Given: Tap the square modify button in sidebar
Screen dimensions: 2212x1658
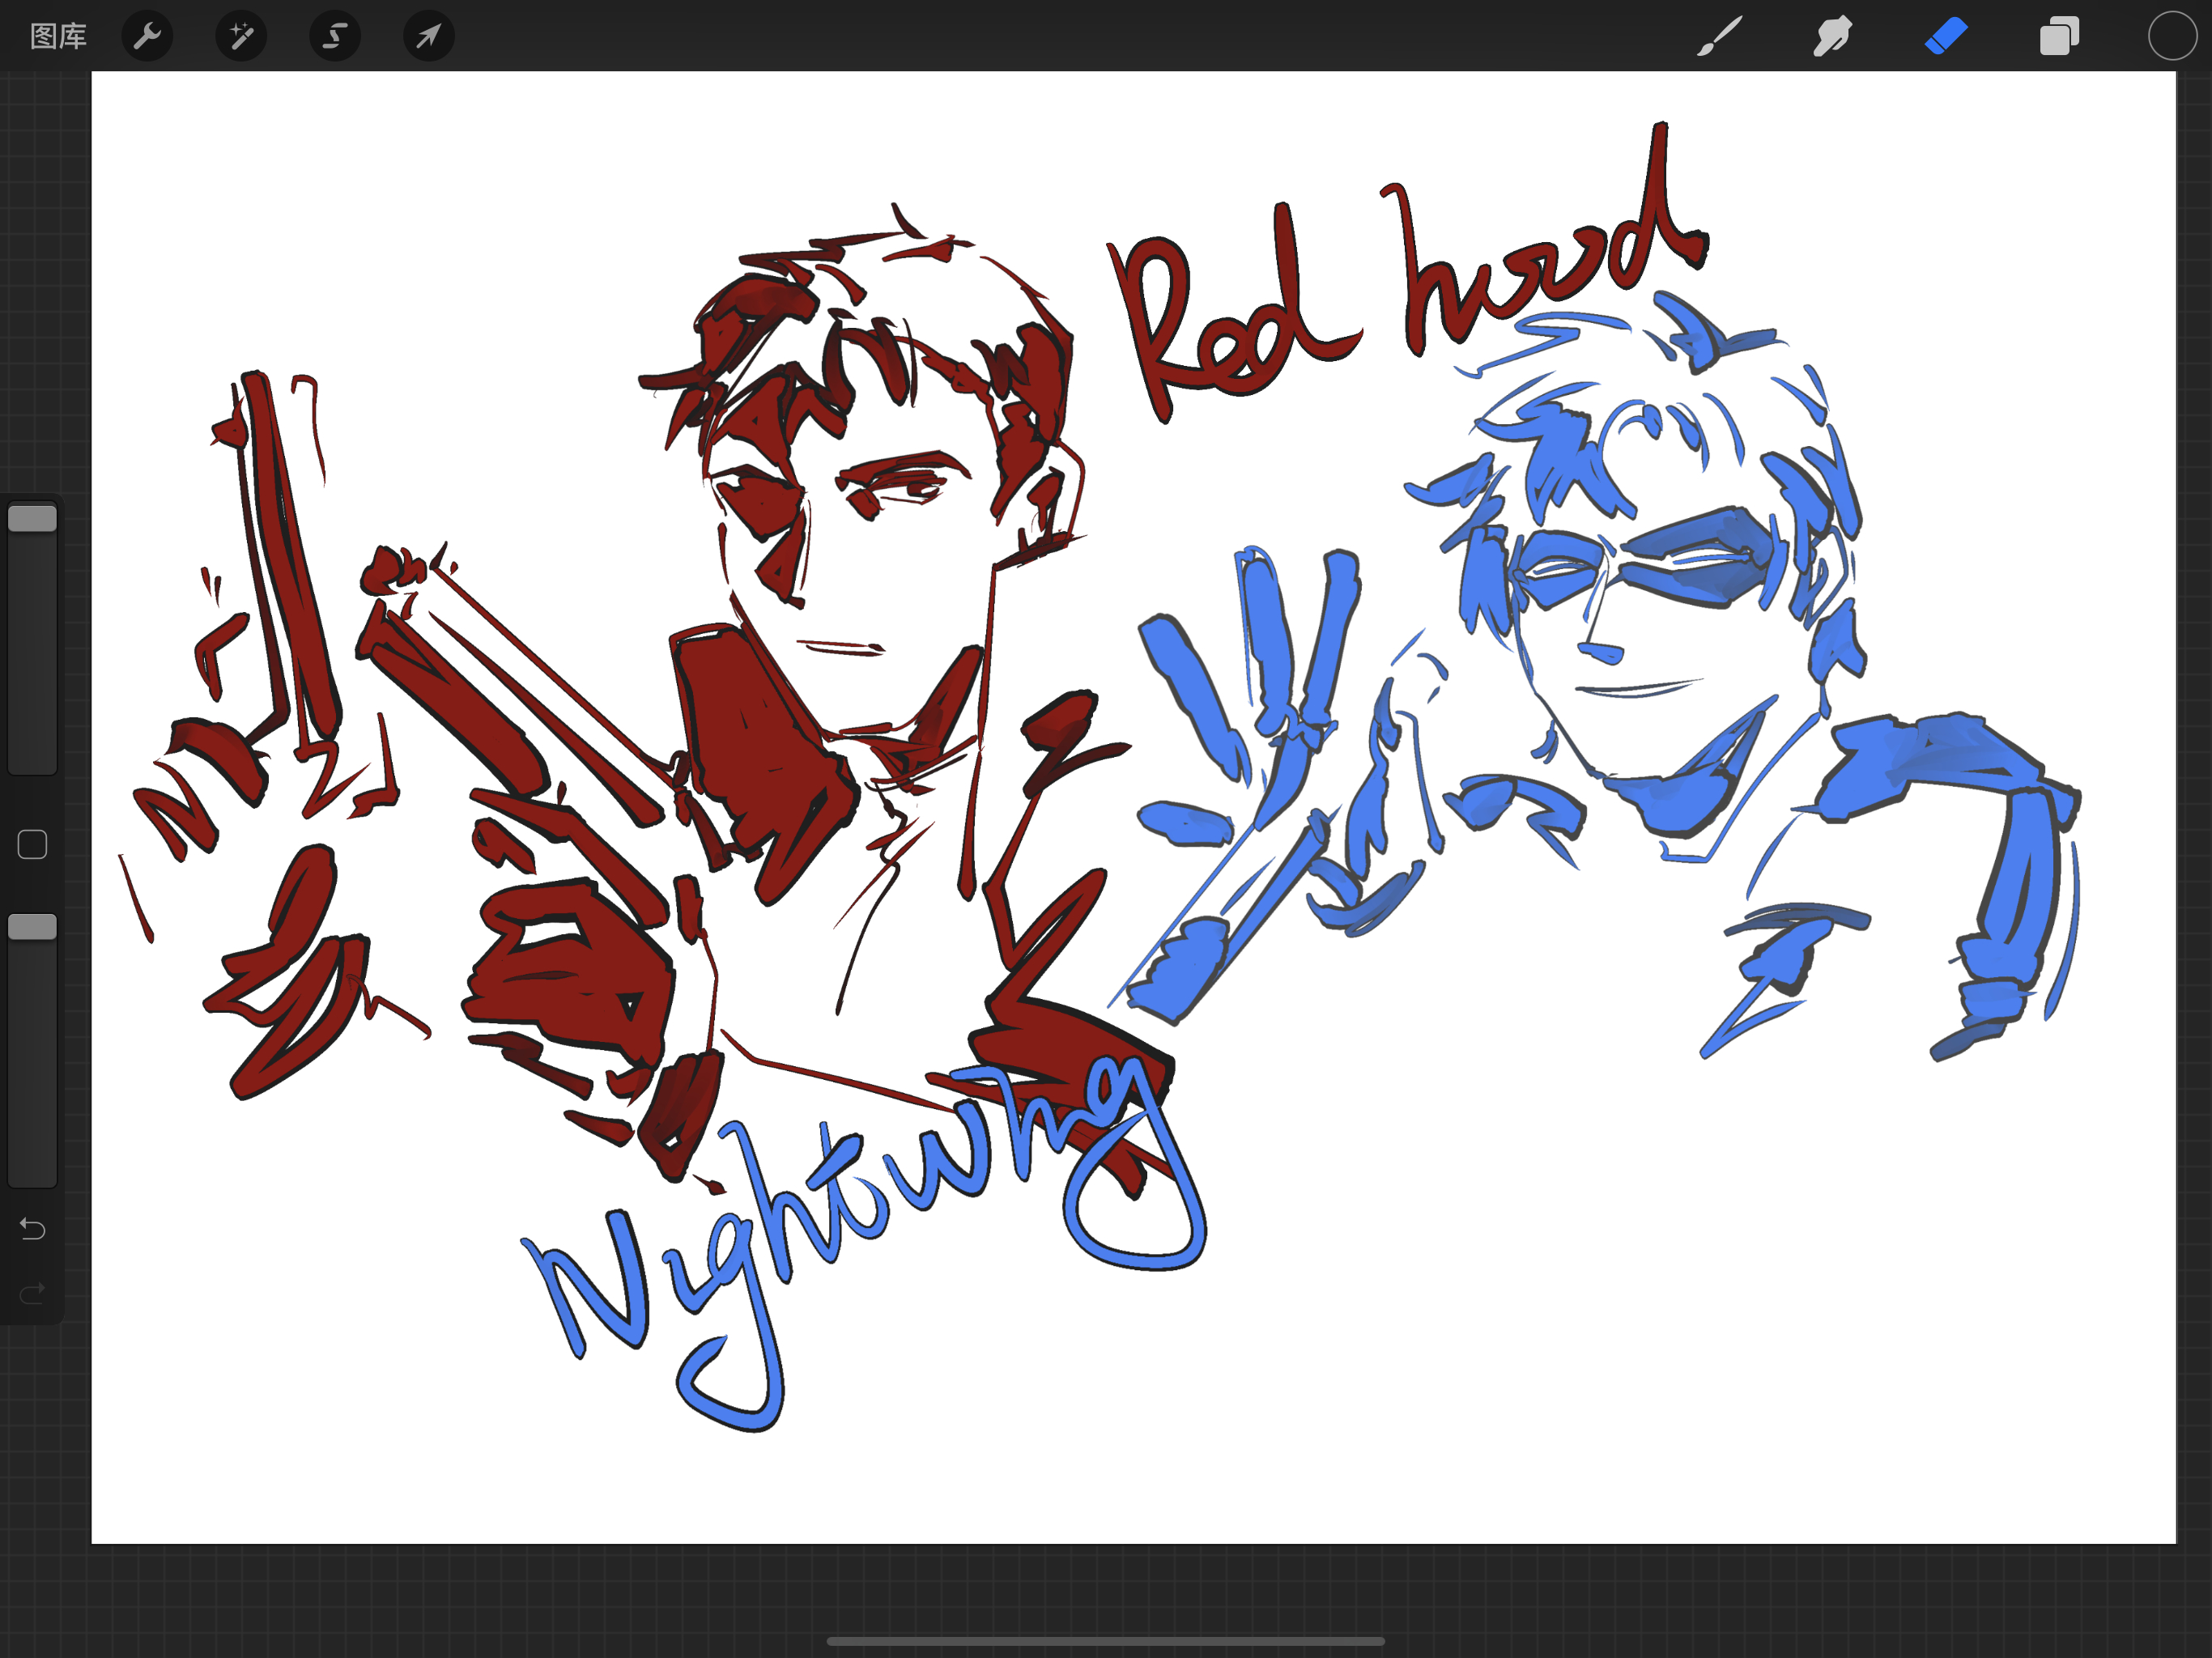Looking at the screenshot, I should (33, 845).
